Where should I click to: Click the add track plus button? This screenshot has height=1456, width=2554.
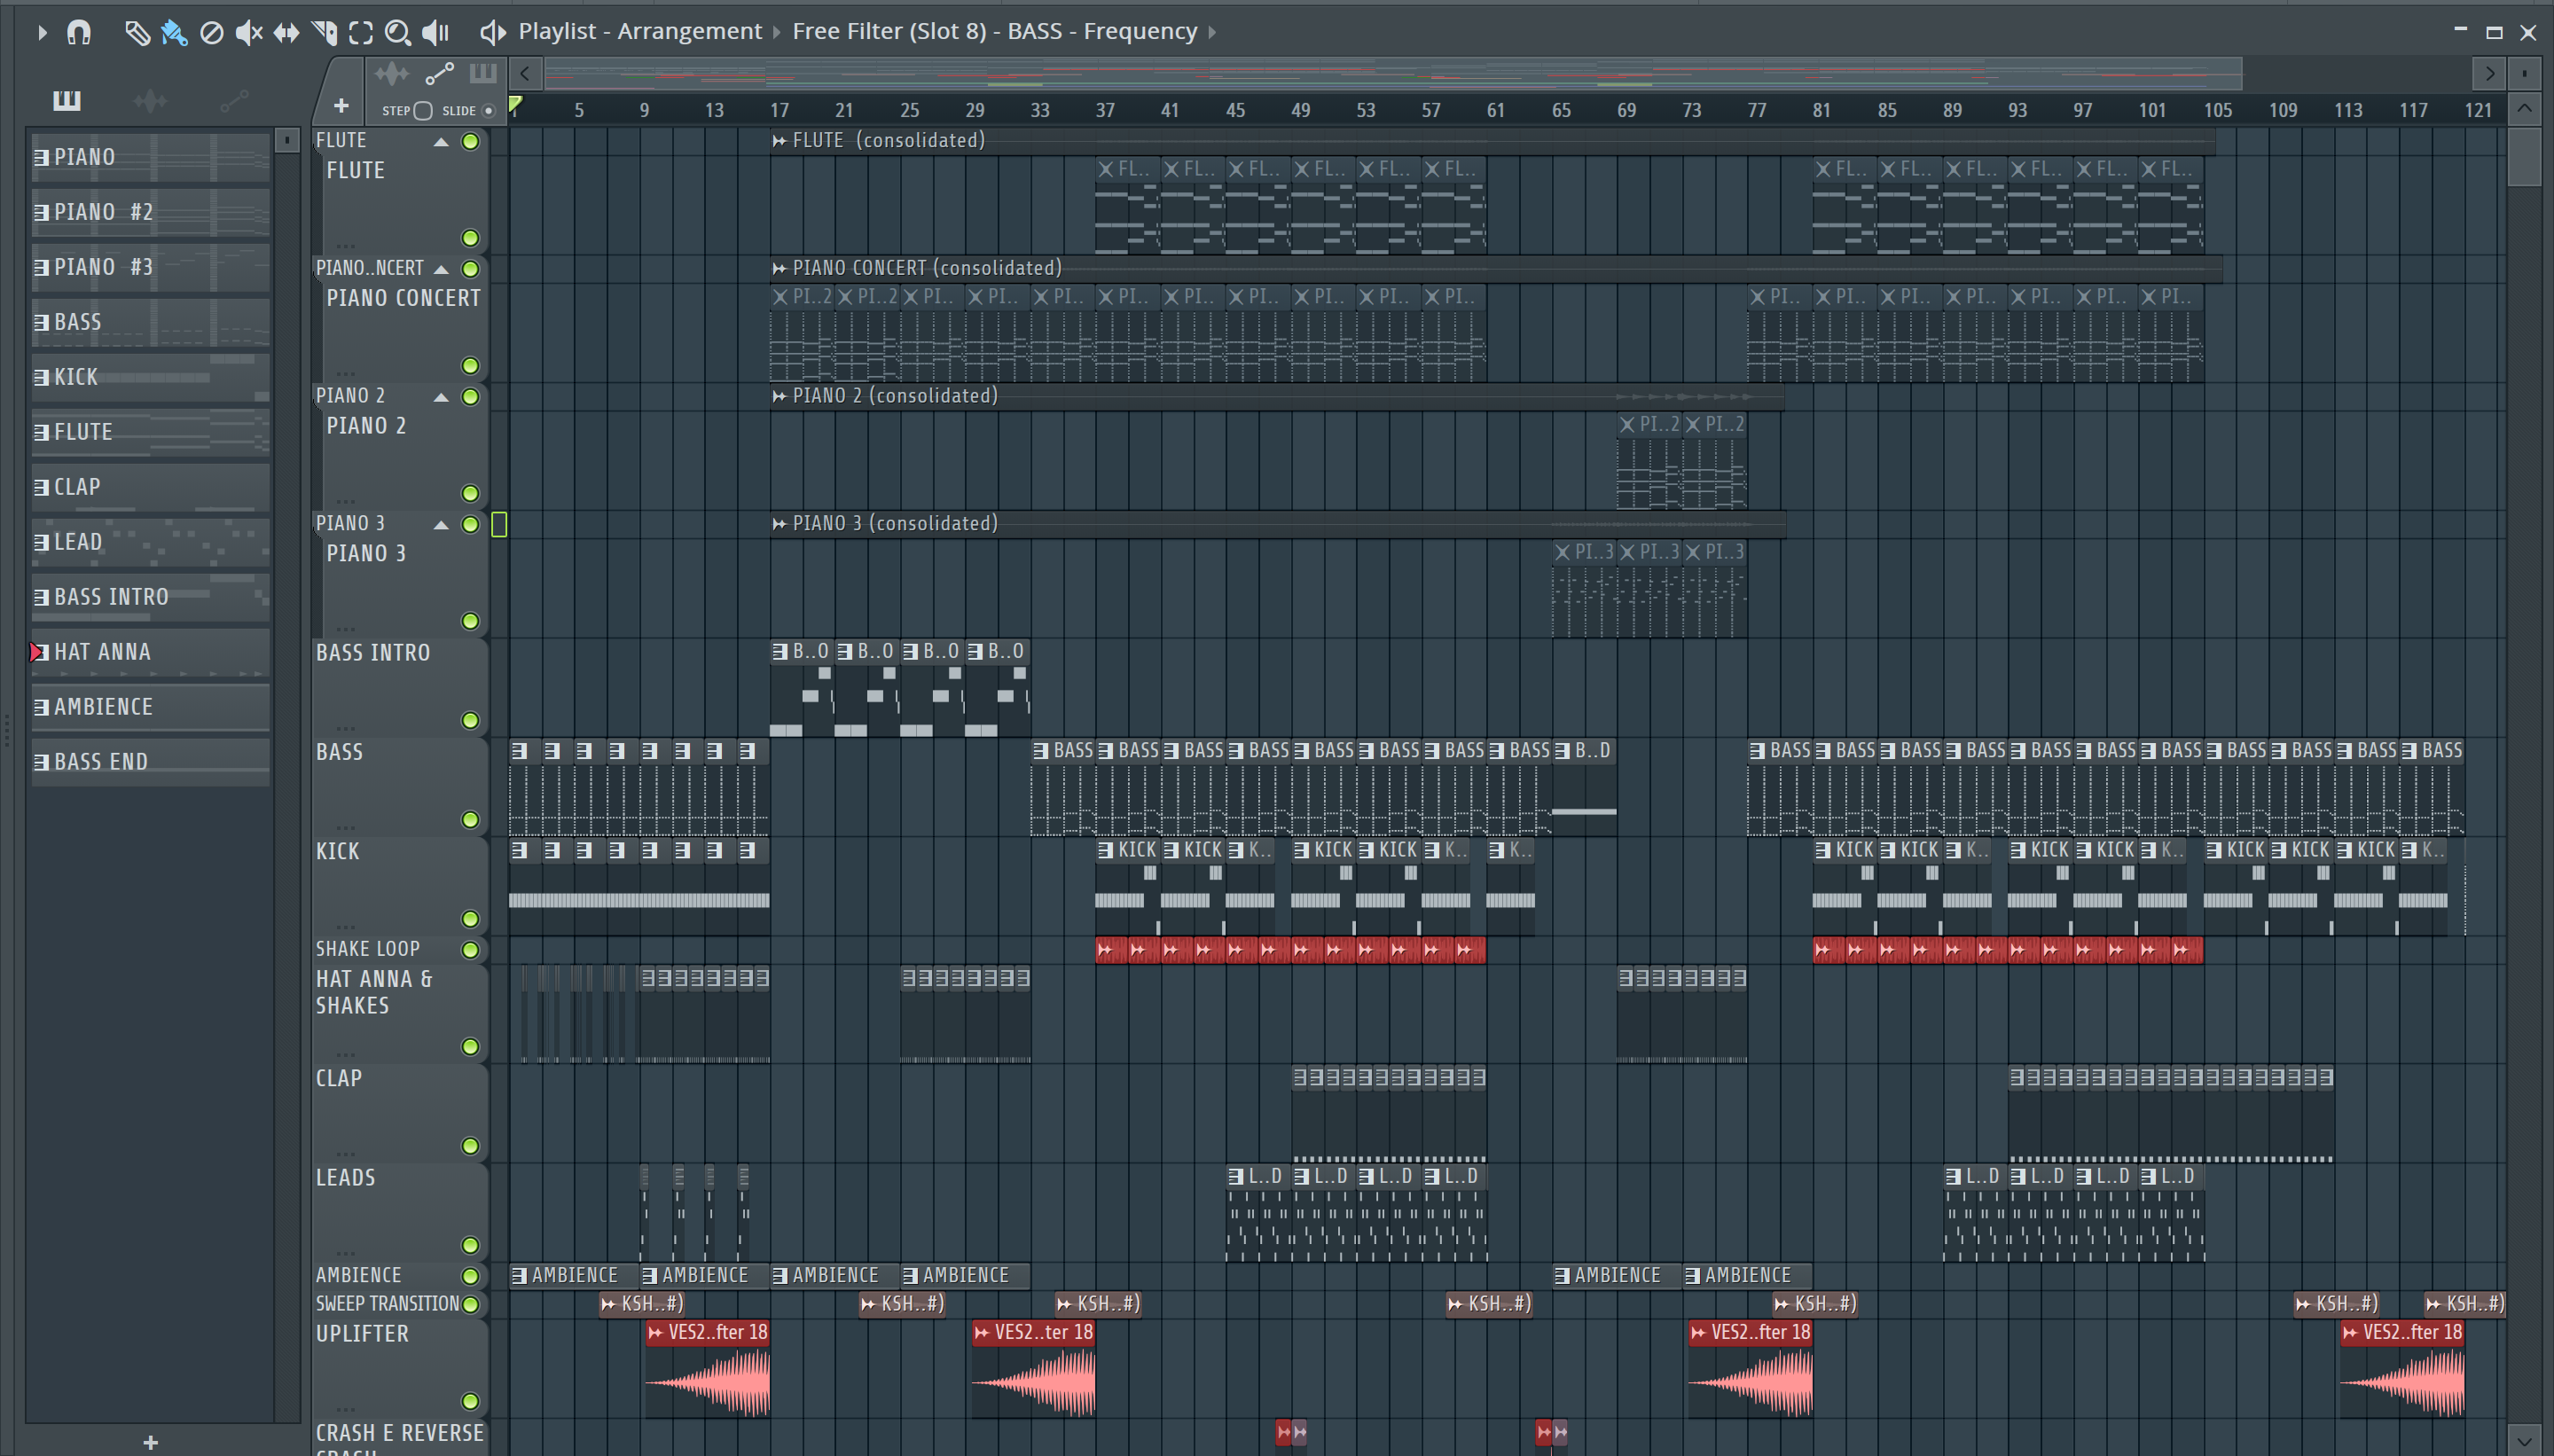coord(341,105)
